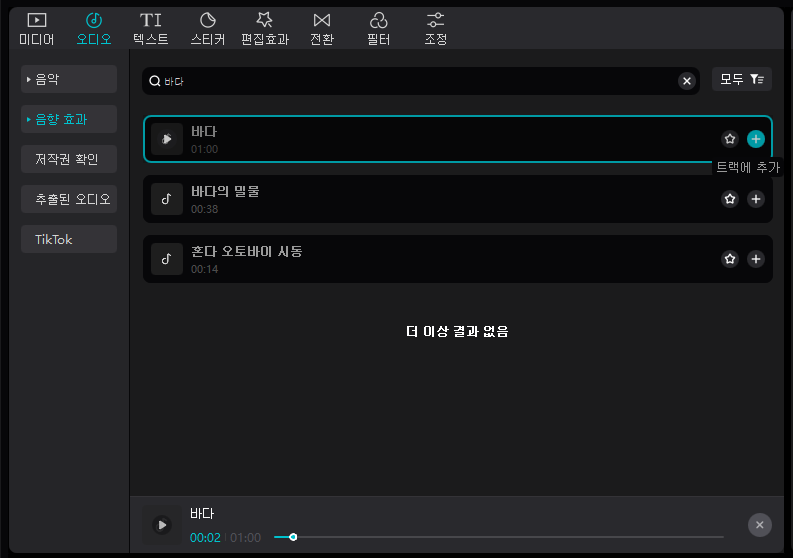The height and width of the screenshot is (558, 793).
Task: Open 저작권 확인 section
Action: (x=69, y=159)
